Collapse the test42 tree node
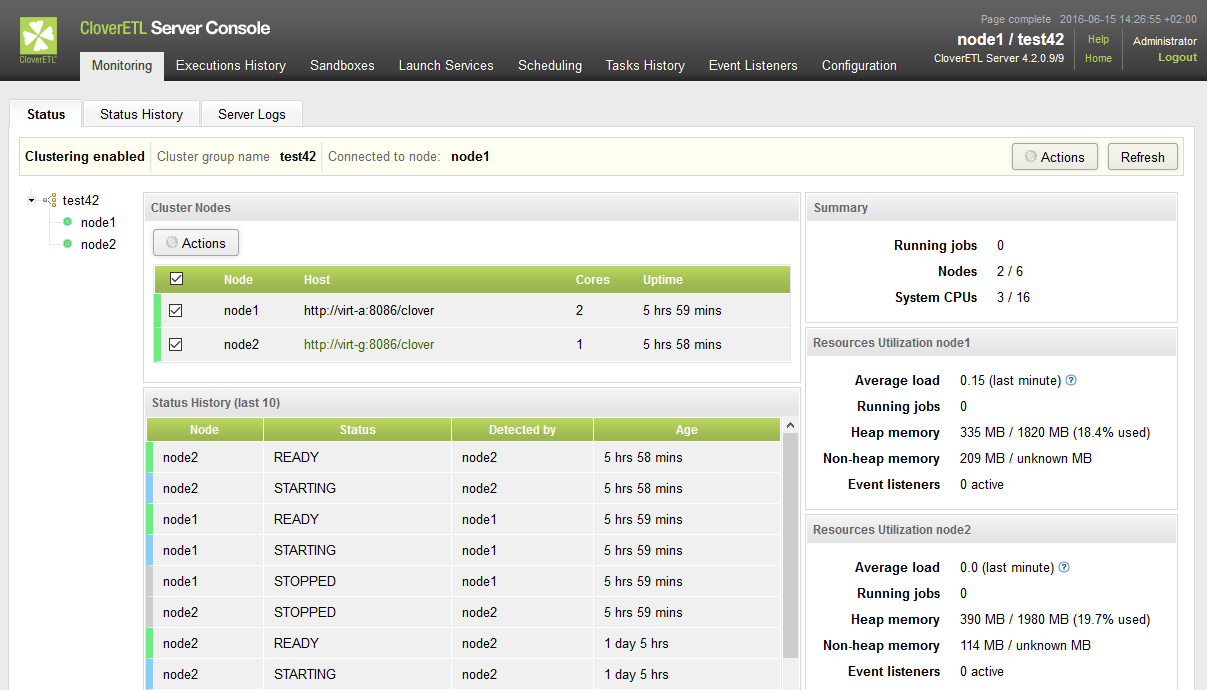1207x690 pixels. (32, 200)
